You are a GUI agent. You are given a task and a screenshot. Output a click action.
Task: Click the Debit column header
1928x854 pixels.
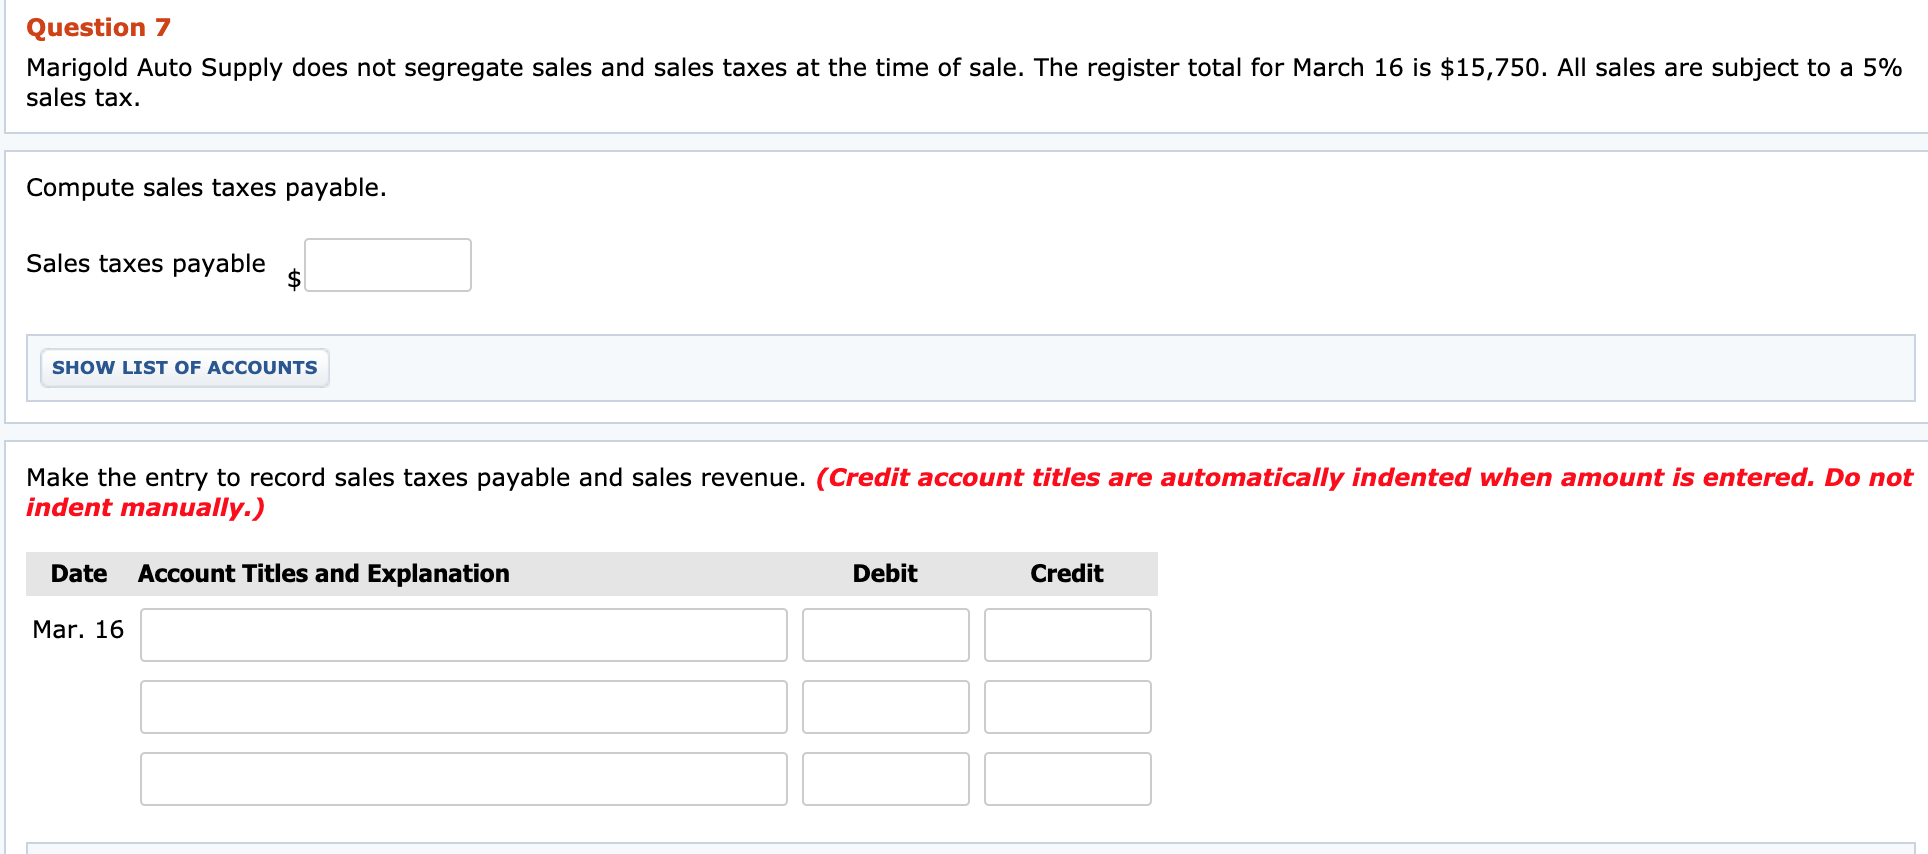click(x=884, y=573)
